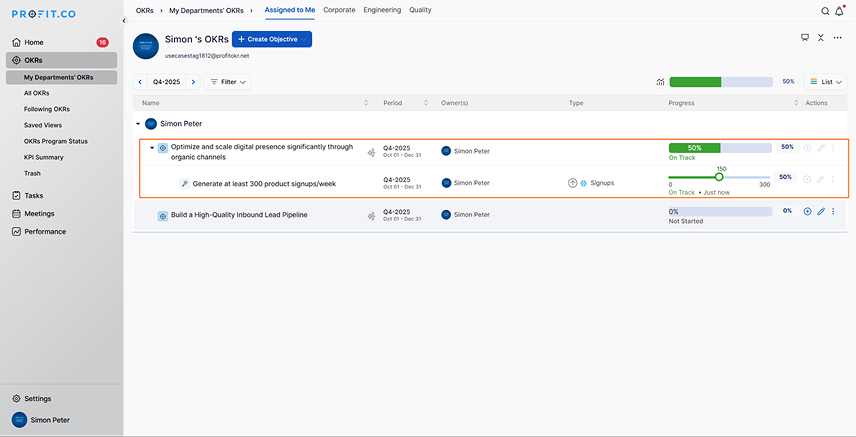
Task: Open the presentation view icon
Action: [x=805, y=38]
